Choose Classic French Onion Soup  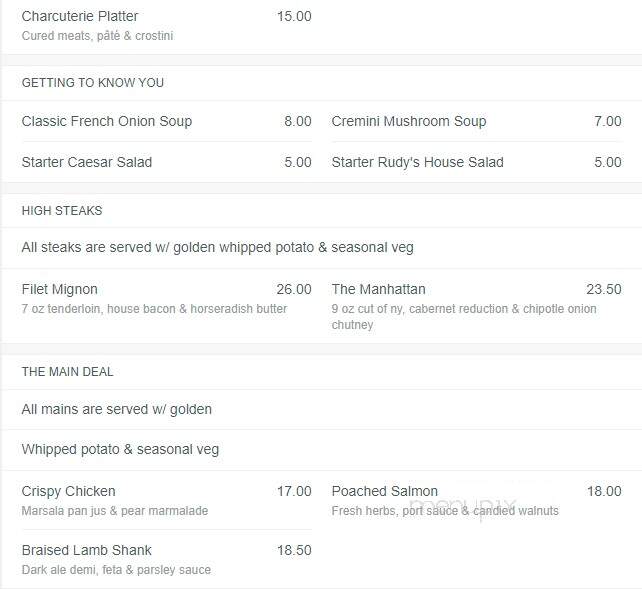click(x=107, y=121)
